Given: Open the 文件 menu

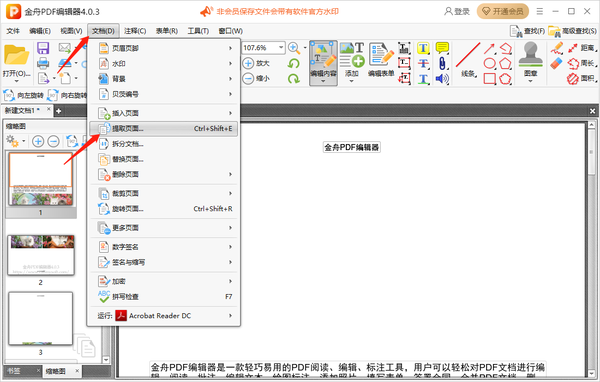Looking at the screenshot, I should pos(13,31).
